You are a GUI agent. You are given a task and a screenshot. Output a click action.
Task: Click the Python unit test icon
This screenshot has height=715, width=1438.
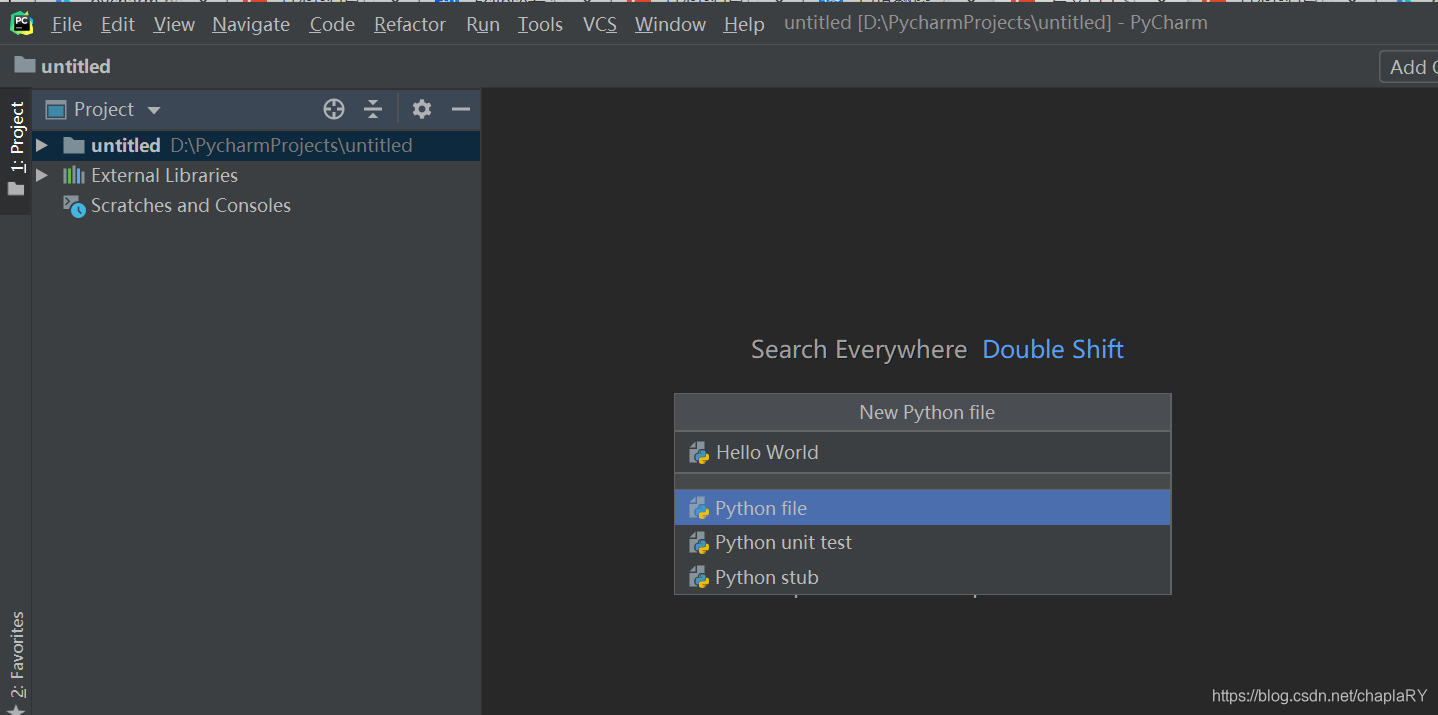699,543
